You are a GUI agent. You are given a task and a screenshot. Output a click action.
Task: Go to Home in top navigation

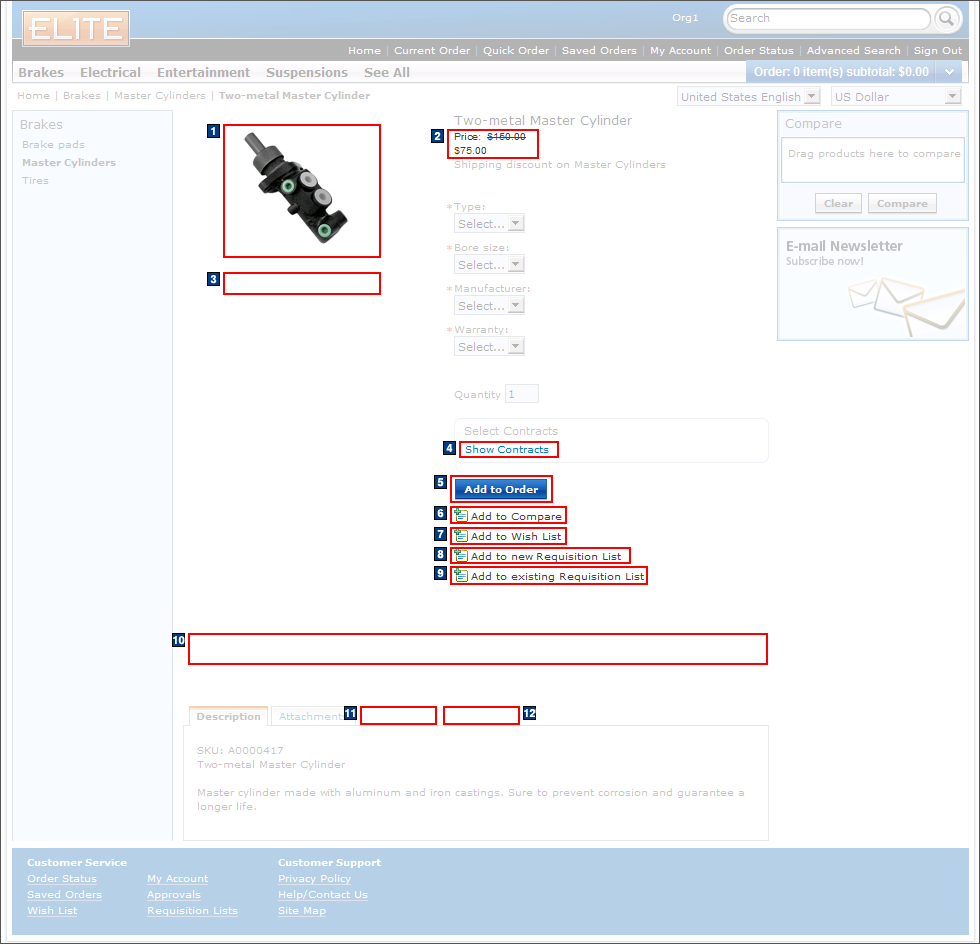(x=364, y=50)
